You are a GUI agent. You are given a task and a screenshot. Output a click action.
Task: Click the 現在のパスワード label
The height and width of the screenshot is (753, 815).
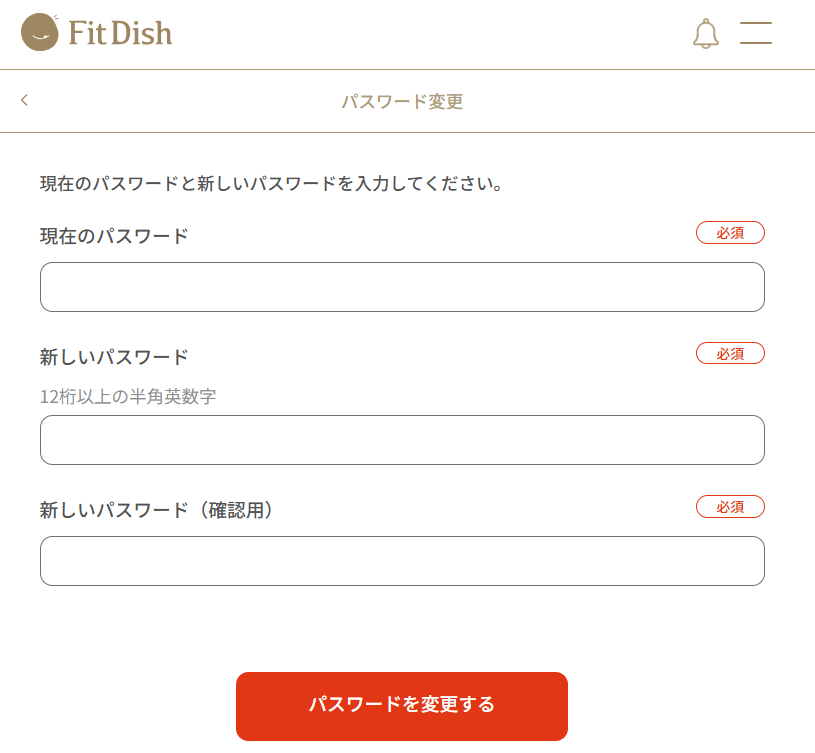(x=114, y=236)
